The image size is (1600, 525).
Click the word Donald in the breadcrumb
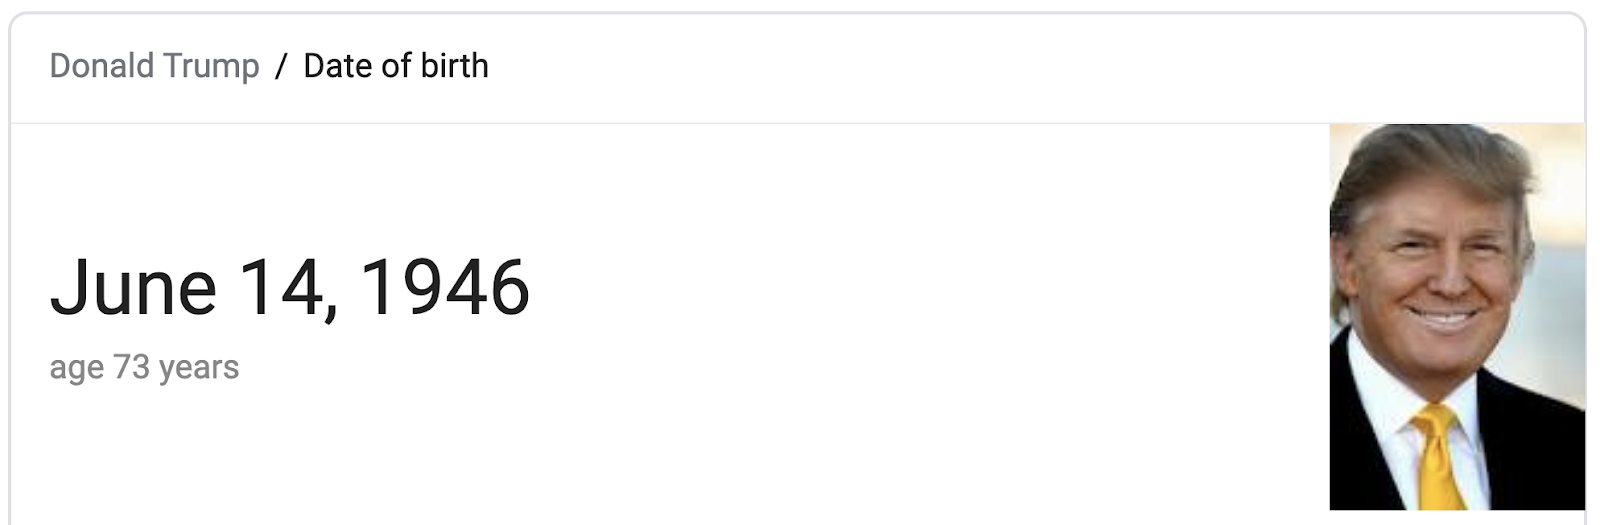coord(101,66)
